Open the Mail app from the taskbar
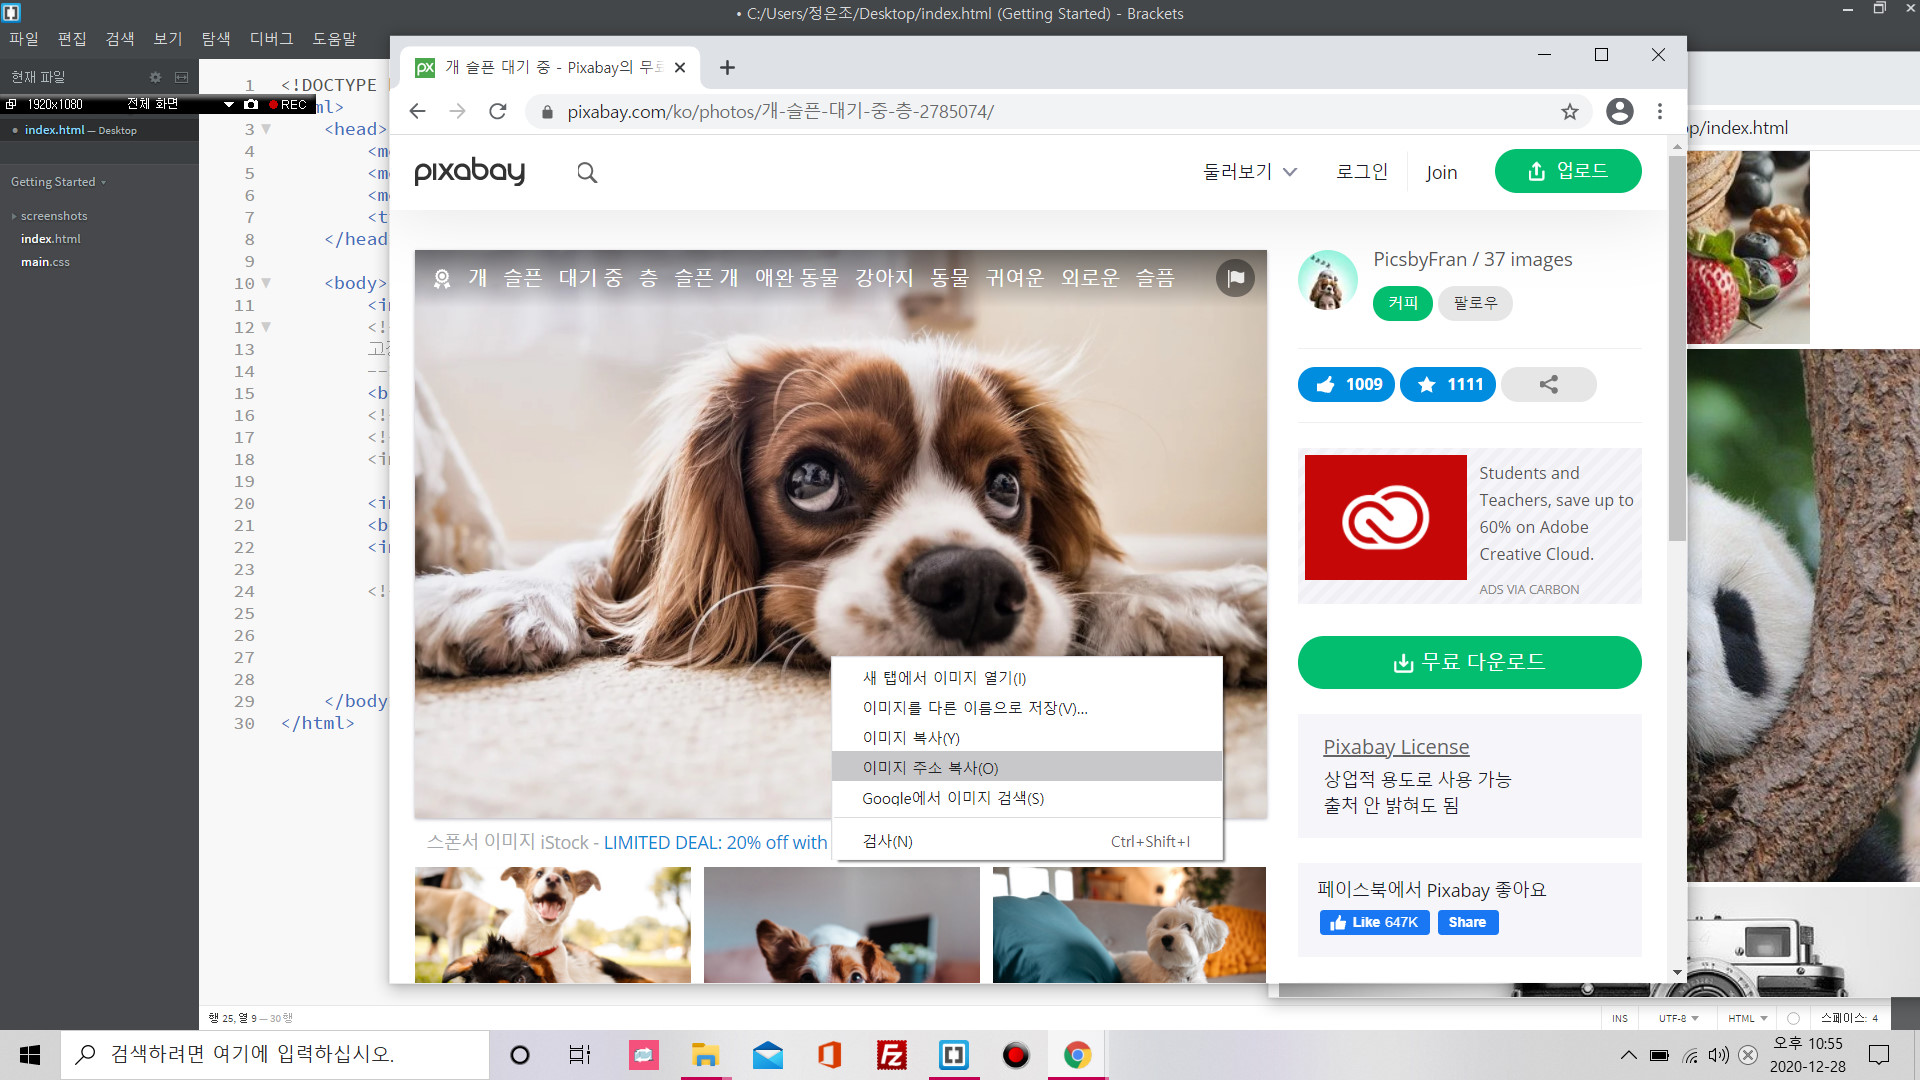This screenshot has width=1920, height=1080. (767, 1055)
